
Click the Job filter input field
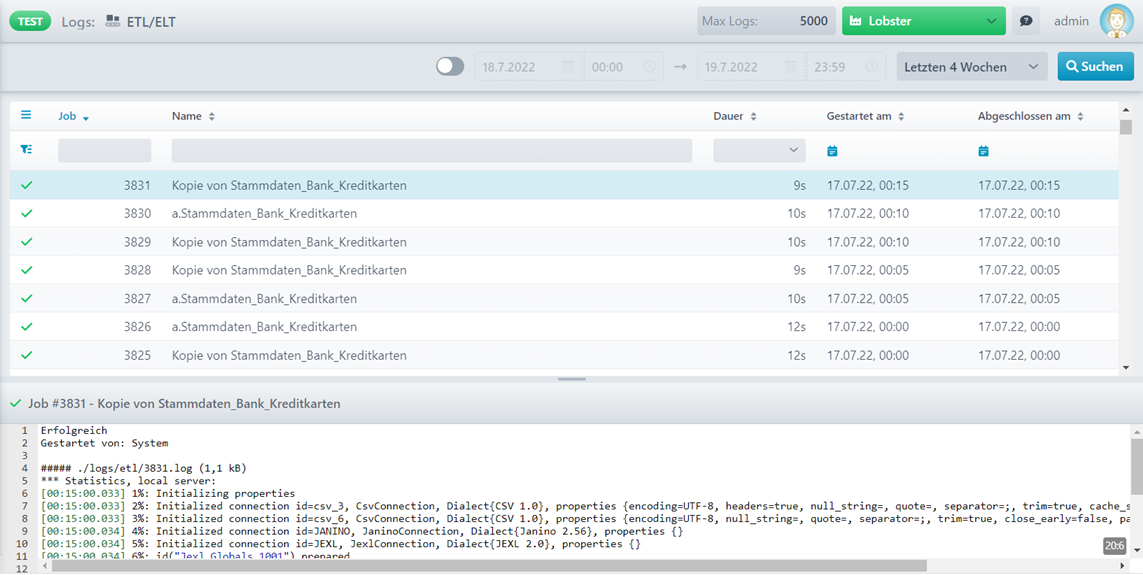coord(105,150)
